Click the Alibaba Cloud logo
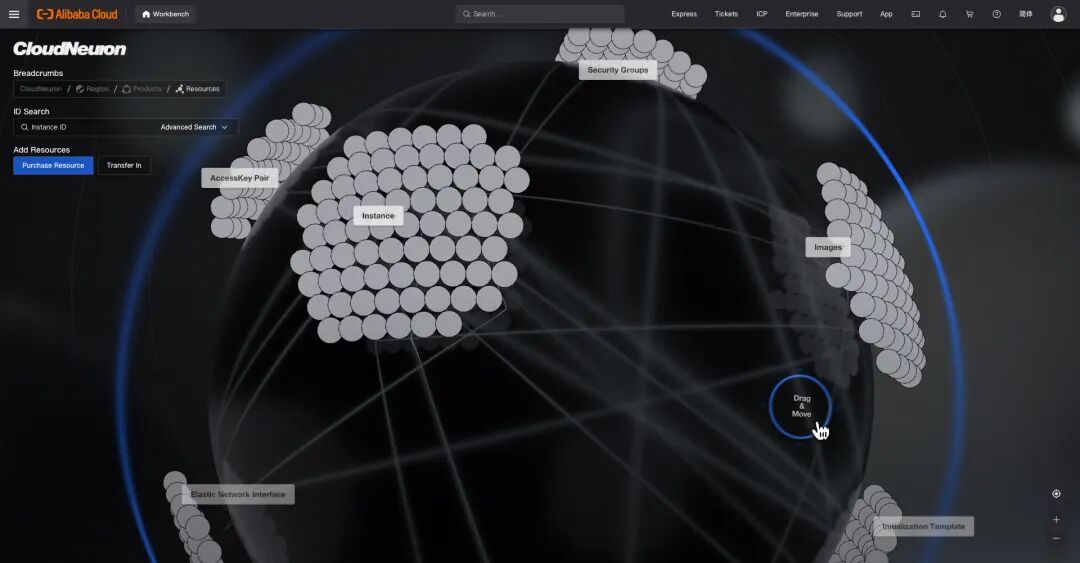Screen dimensions: 1080x563 pos(77,14)
